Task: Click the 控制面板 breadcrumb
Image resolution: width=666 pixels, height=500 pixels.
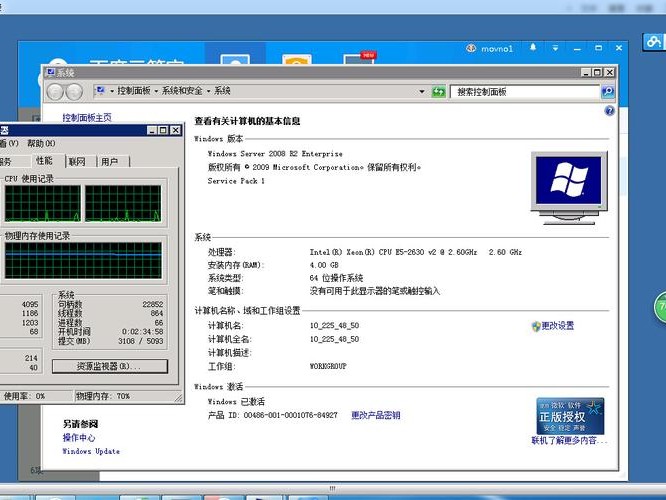Action: pos(134,91)
